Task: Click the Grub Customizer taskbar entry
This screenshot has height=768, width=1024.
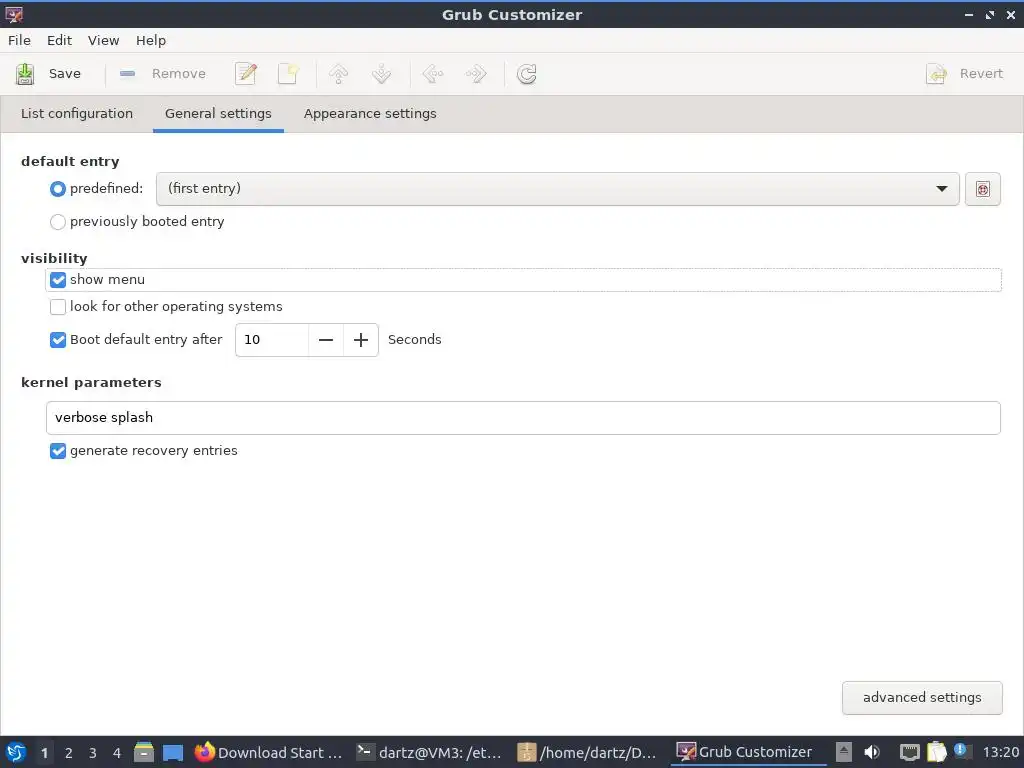Action: pos(748,752)
